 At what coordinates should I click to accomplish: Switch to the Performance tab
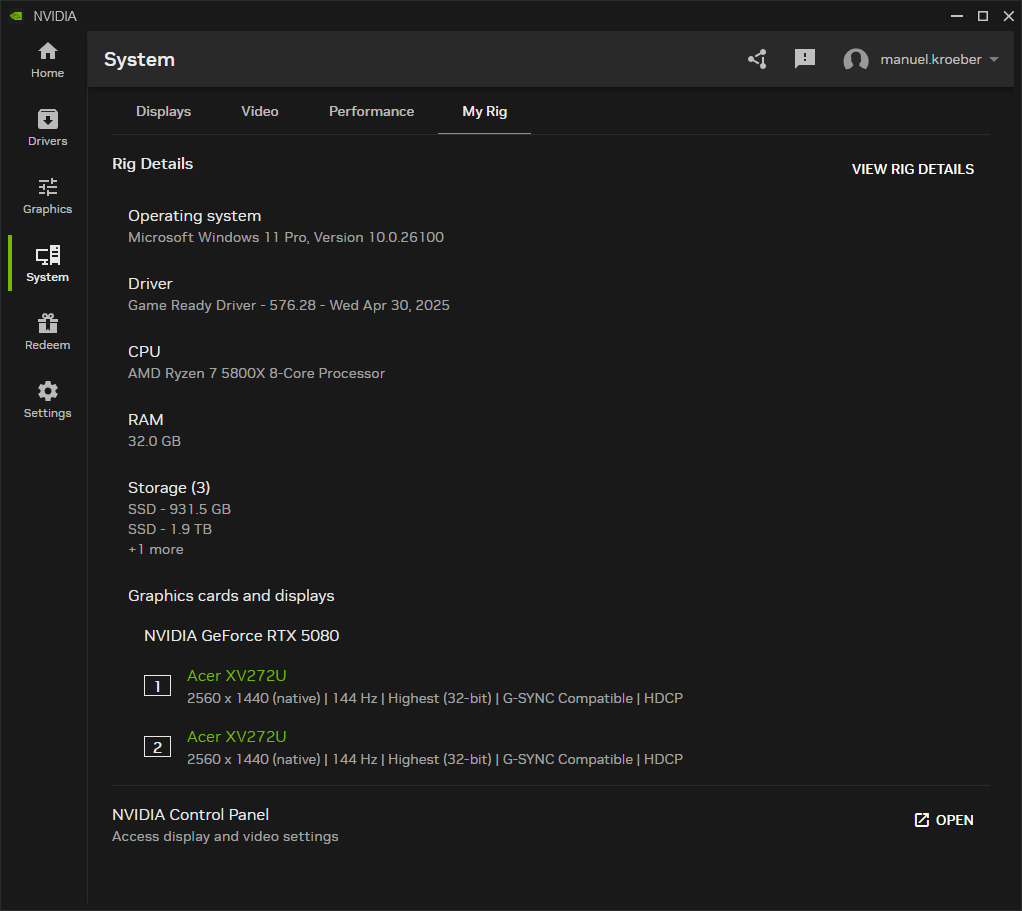(372, 111)
